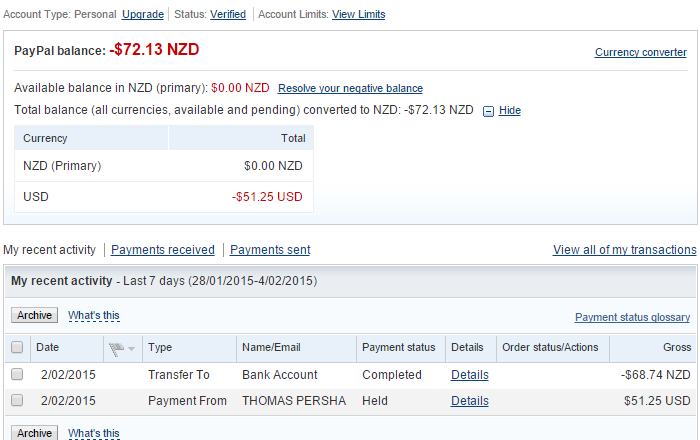Switch to Payments received tab
The image size is (700, 440).
162,249
